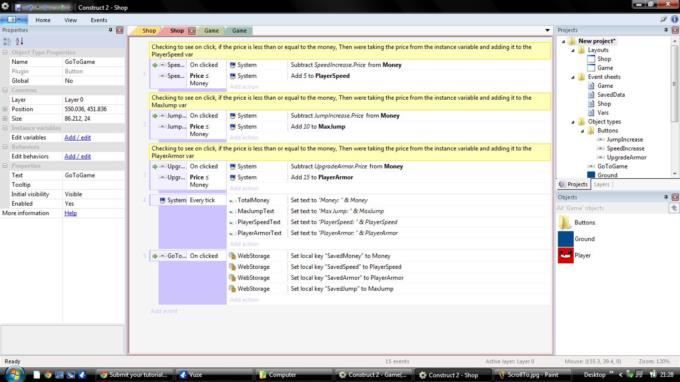Open the tab list dropdown arrow

[x=547, y=30]
